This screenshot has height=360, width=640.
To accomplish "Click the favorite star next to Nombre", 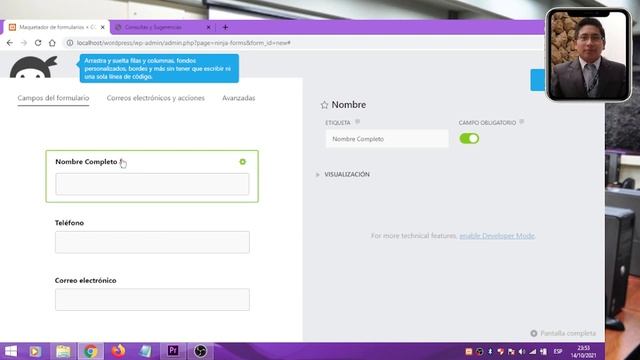I will pos(324,105).
